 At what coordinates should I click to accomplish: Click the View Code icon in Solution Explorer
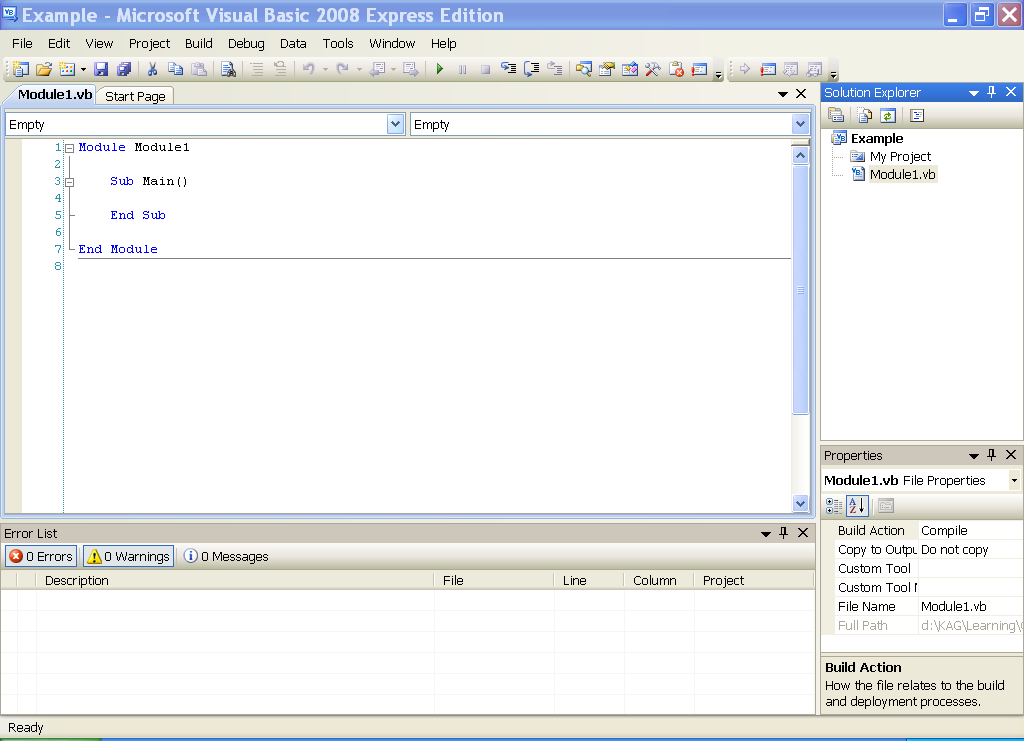(917, 116)
